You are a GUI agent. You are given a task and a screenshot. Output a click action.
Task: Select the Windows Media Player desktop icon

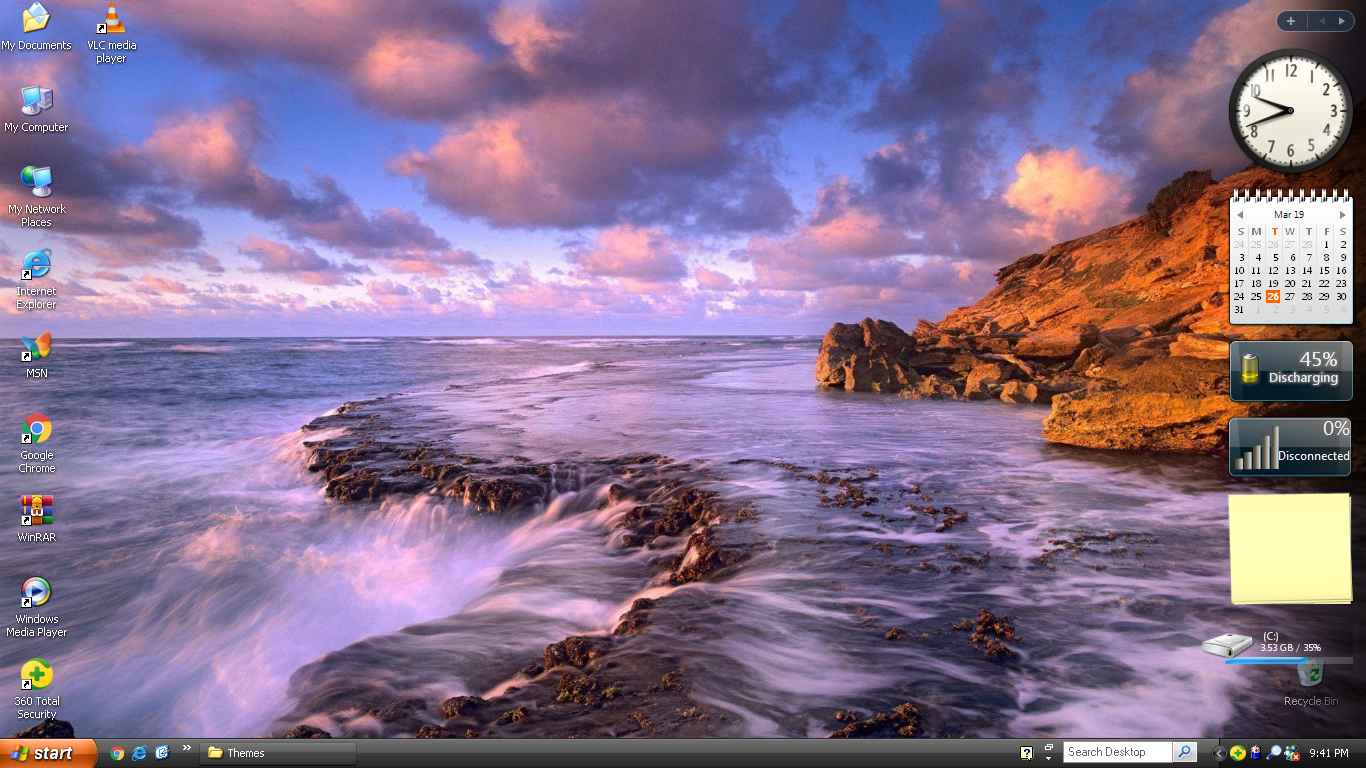click(36, 607)
